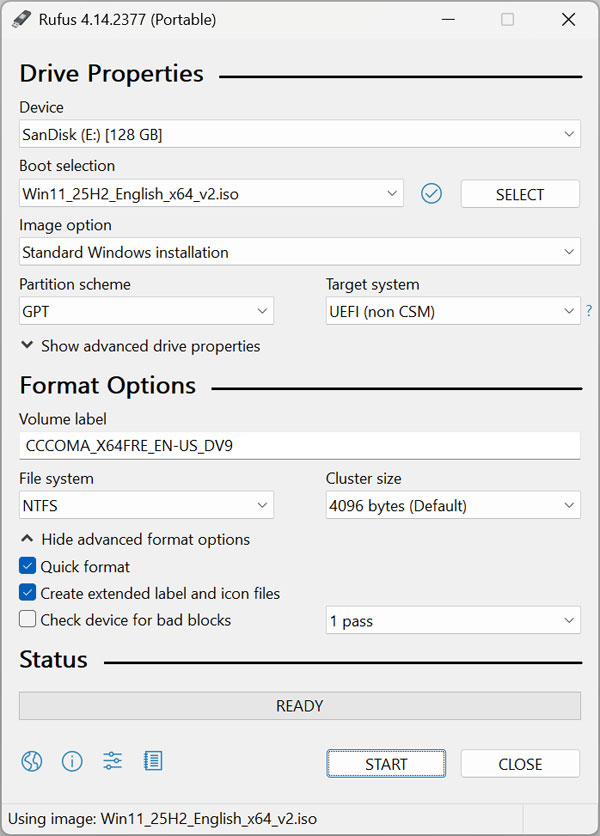Open the language globe icon
Viewport: 600px width, 836px height.
pyautogui.click(x=32, y=761)
